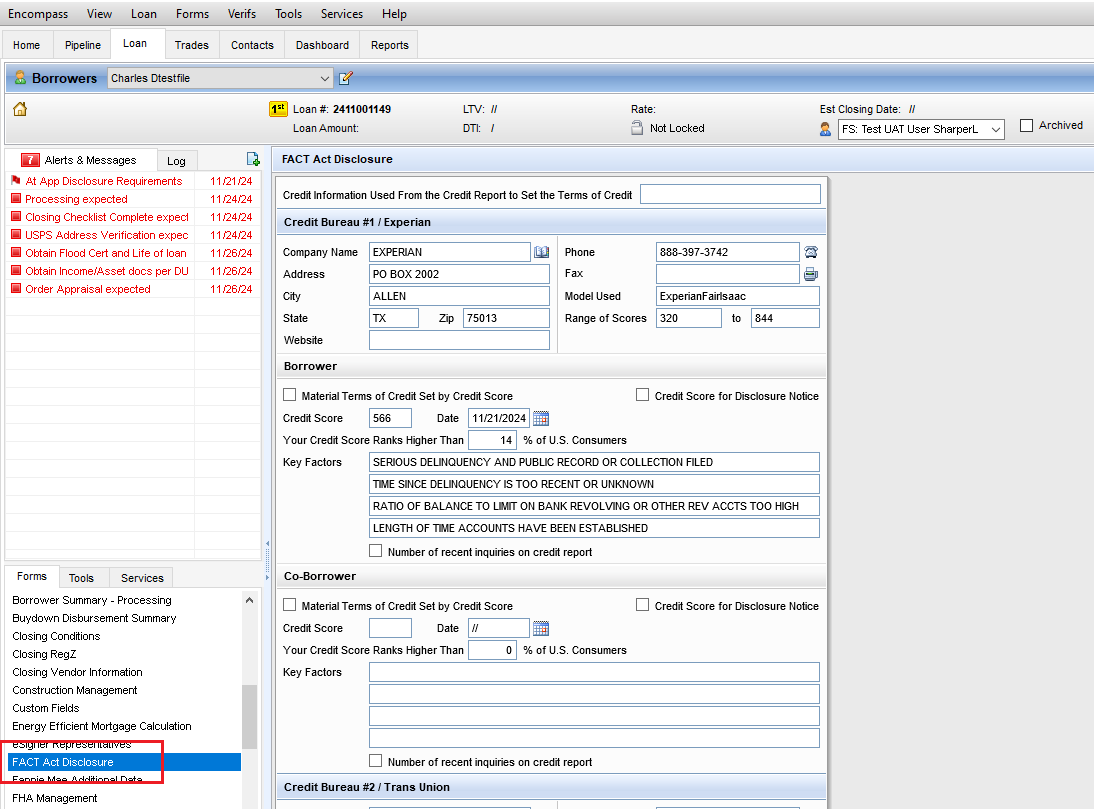1094x809 pixels.
Task: Check Borrower Number of recent inquiries checkbox
Action: pyautogui.click(x=375, y=552)
